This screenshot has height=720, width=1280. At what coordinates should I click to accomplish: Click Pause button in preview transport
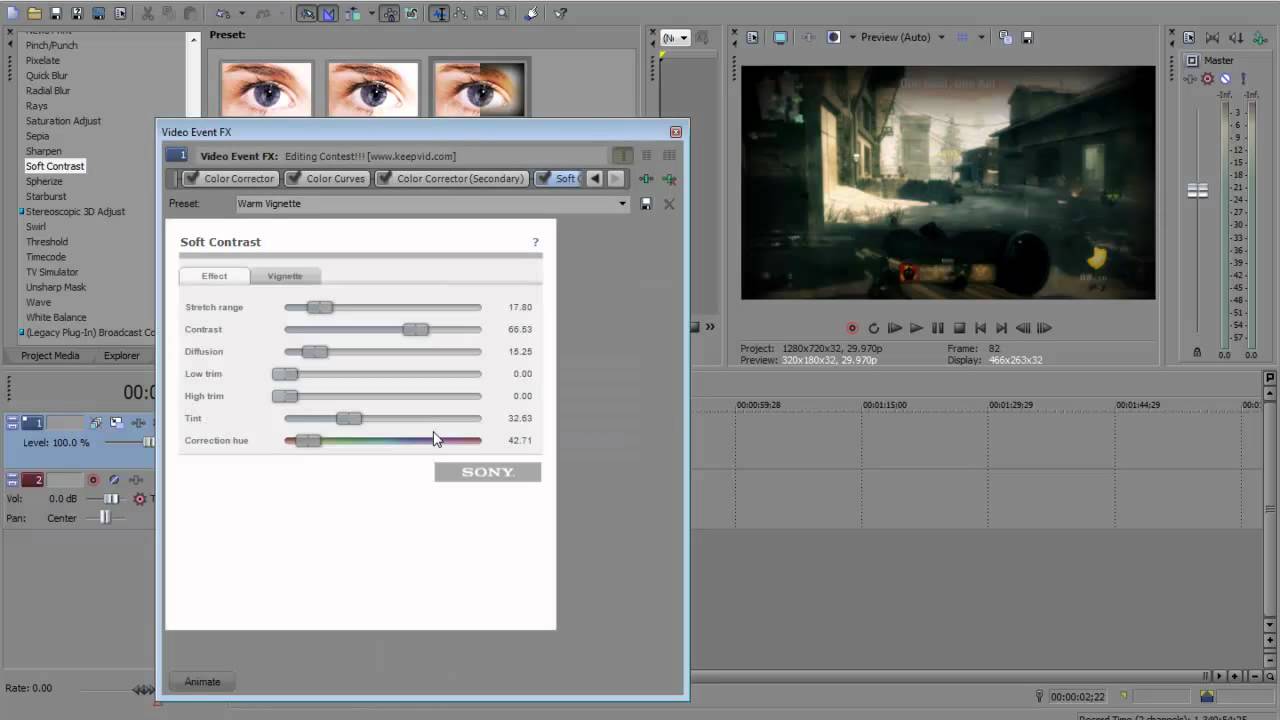pos(938,328)
